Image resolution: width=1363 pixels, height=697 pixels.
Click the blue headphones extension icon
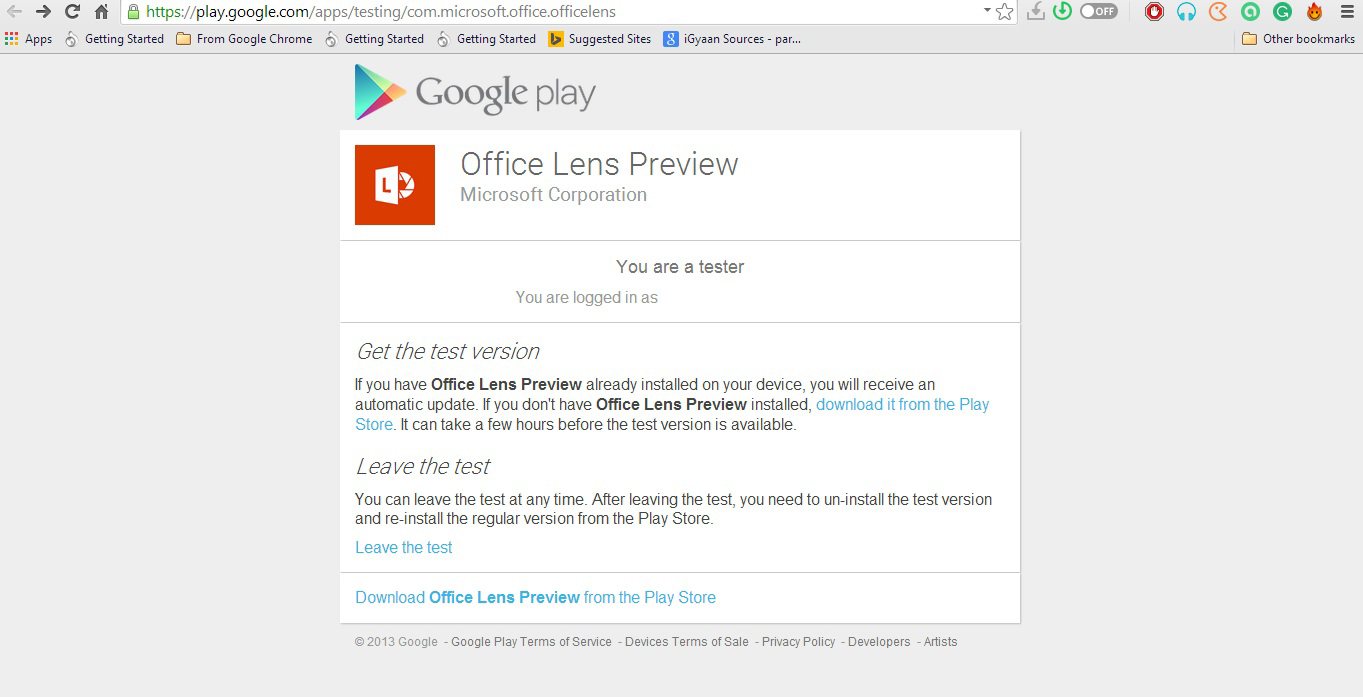(x=1186, y=12)
